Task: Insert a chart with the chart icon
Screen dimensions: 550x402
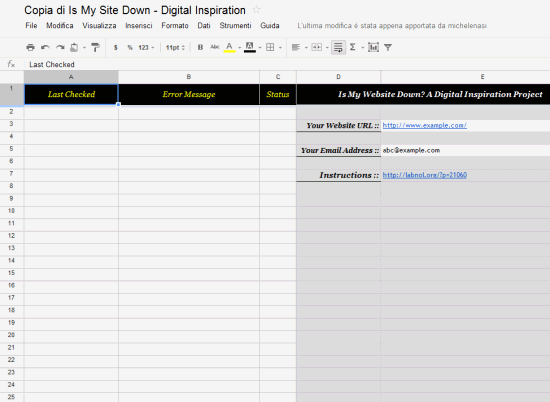Action: (x=374, y=47)
